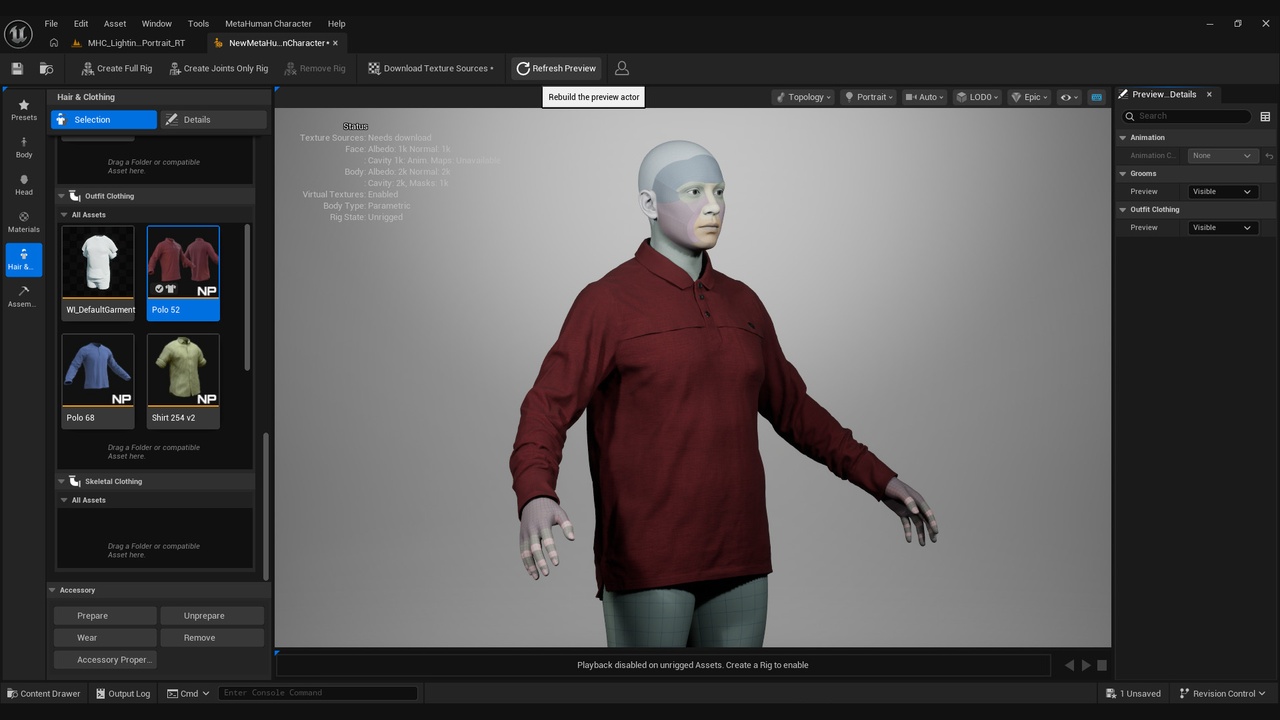
Task: Click Create Full Rig in the toolbar
Action: pyautogui.click(x=116, y=68)
